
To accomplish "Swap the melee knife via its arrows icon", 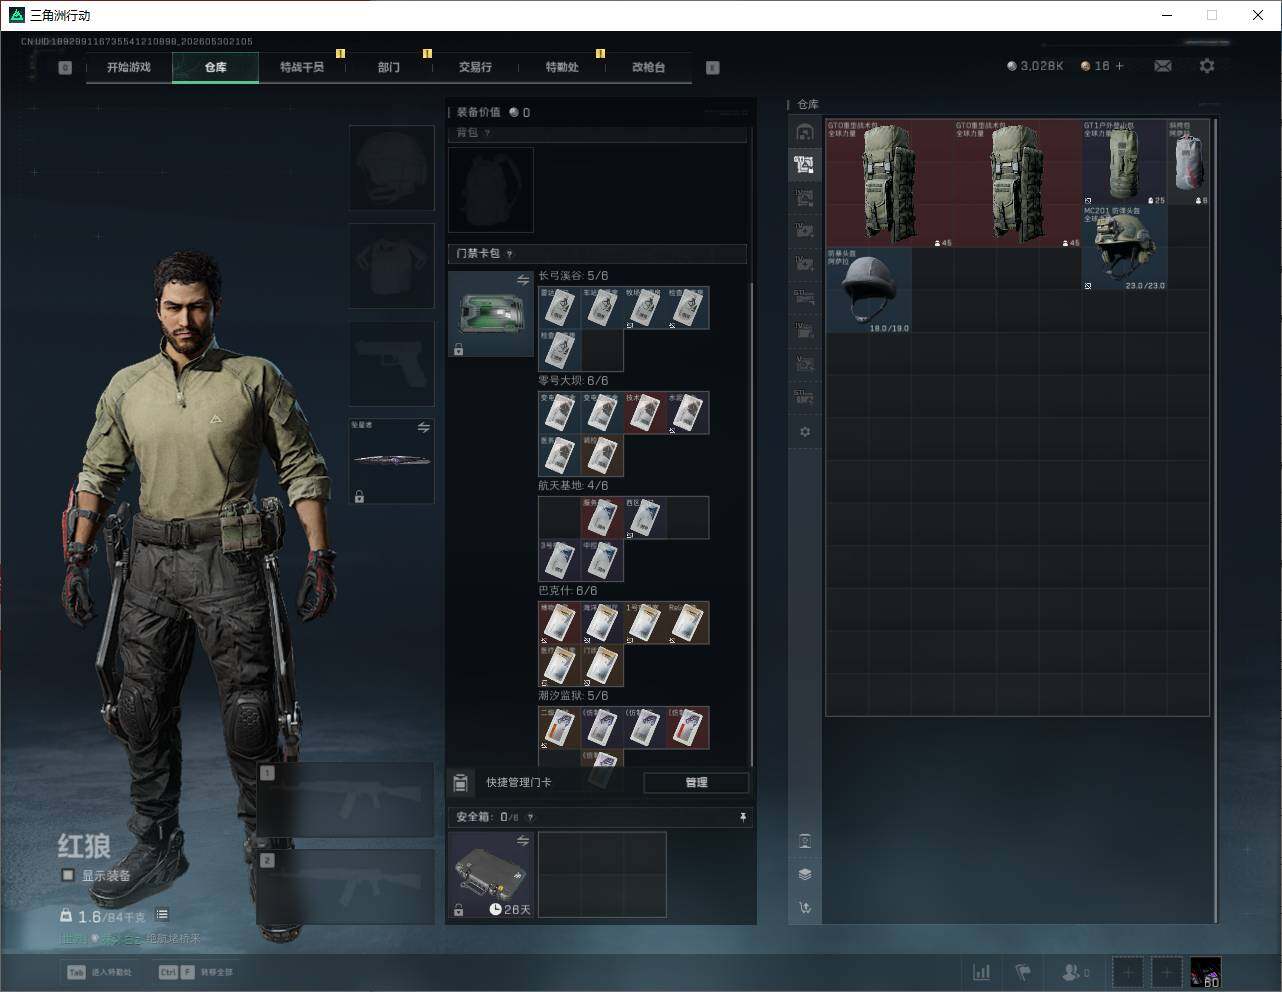I will click(x=423, y=428).
